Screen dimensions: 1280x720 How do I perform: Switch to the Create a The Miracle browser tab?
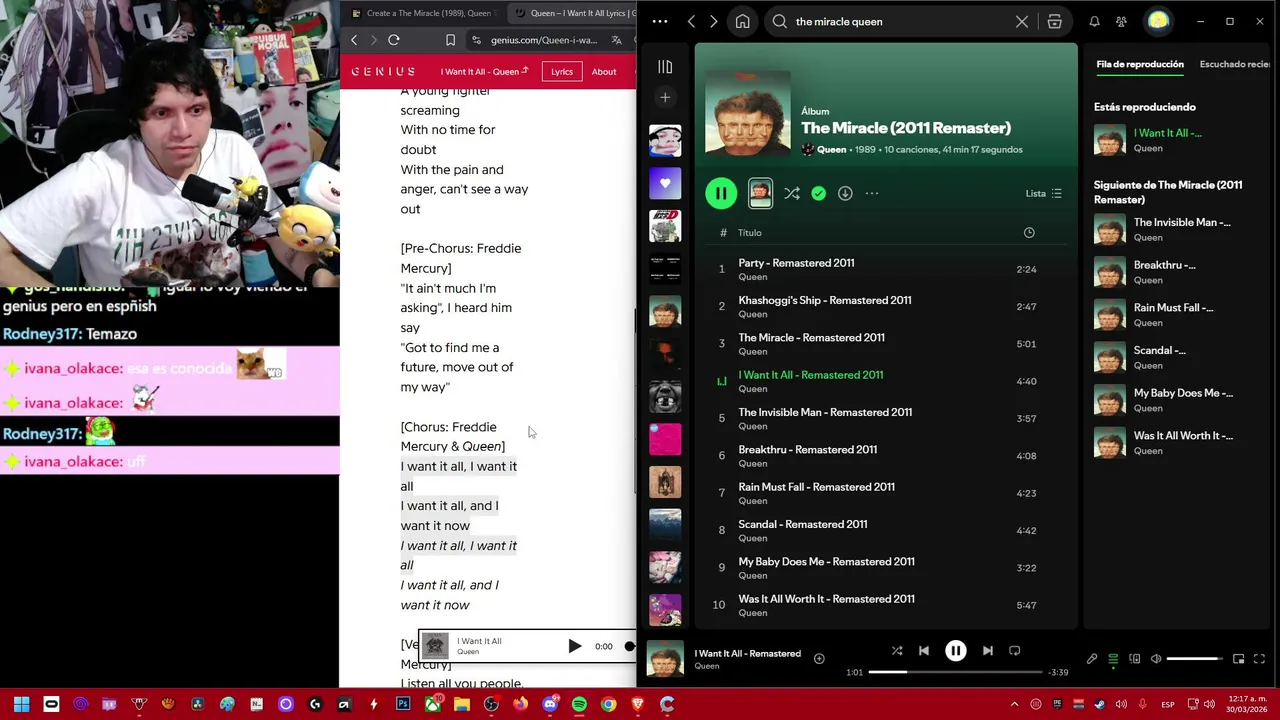tap(423, 13)
